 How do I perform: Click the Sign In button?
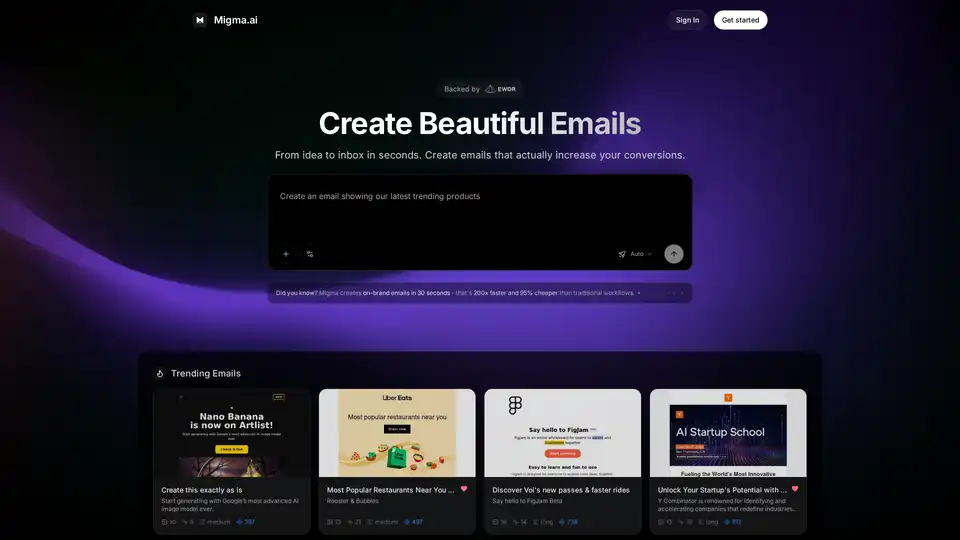pos(687,20)
